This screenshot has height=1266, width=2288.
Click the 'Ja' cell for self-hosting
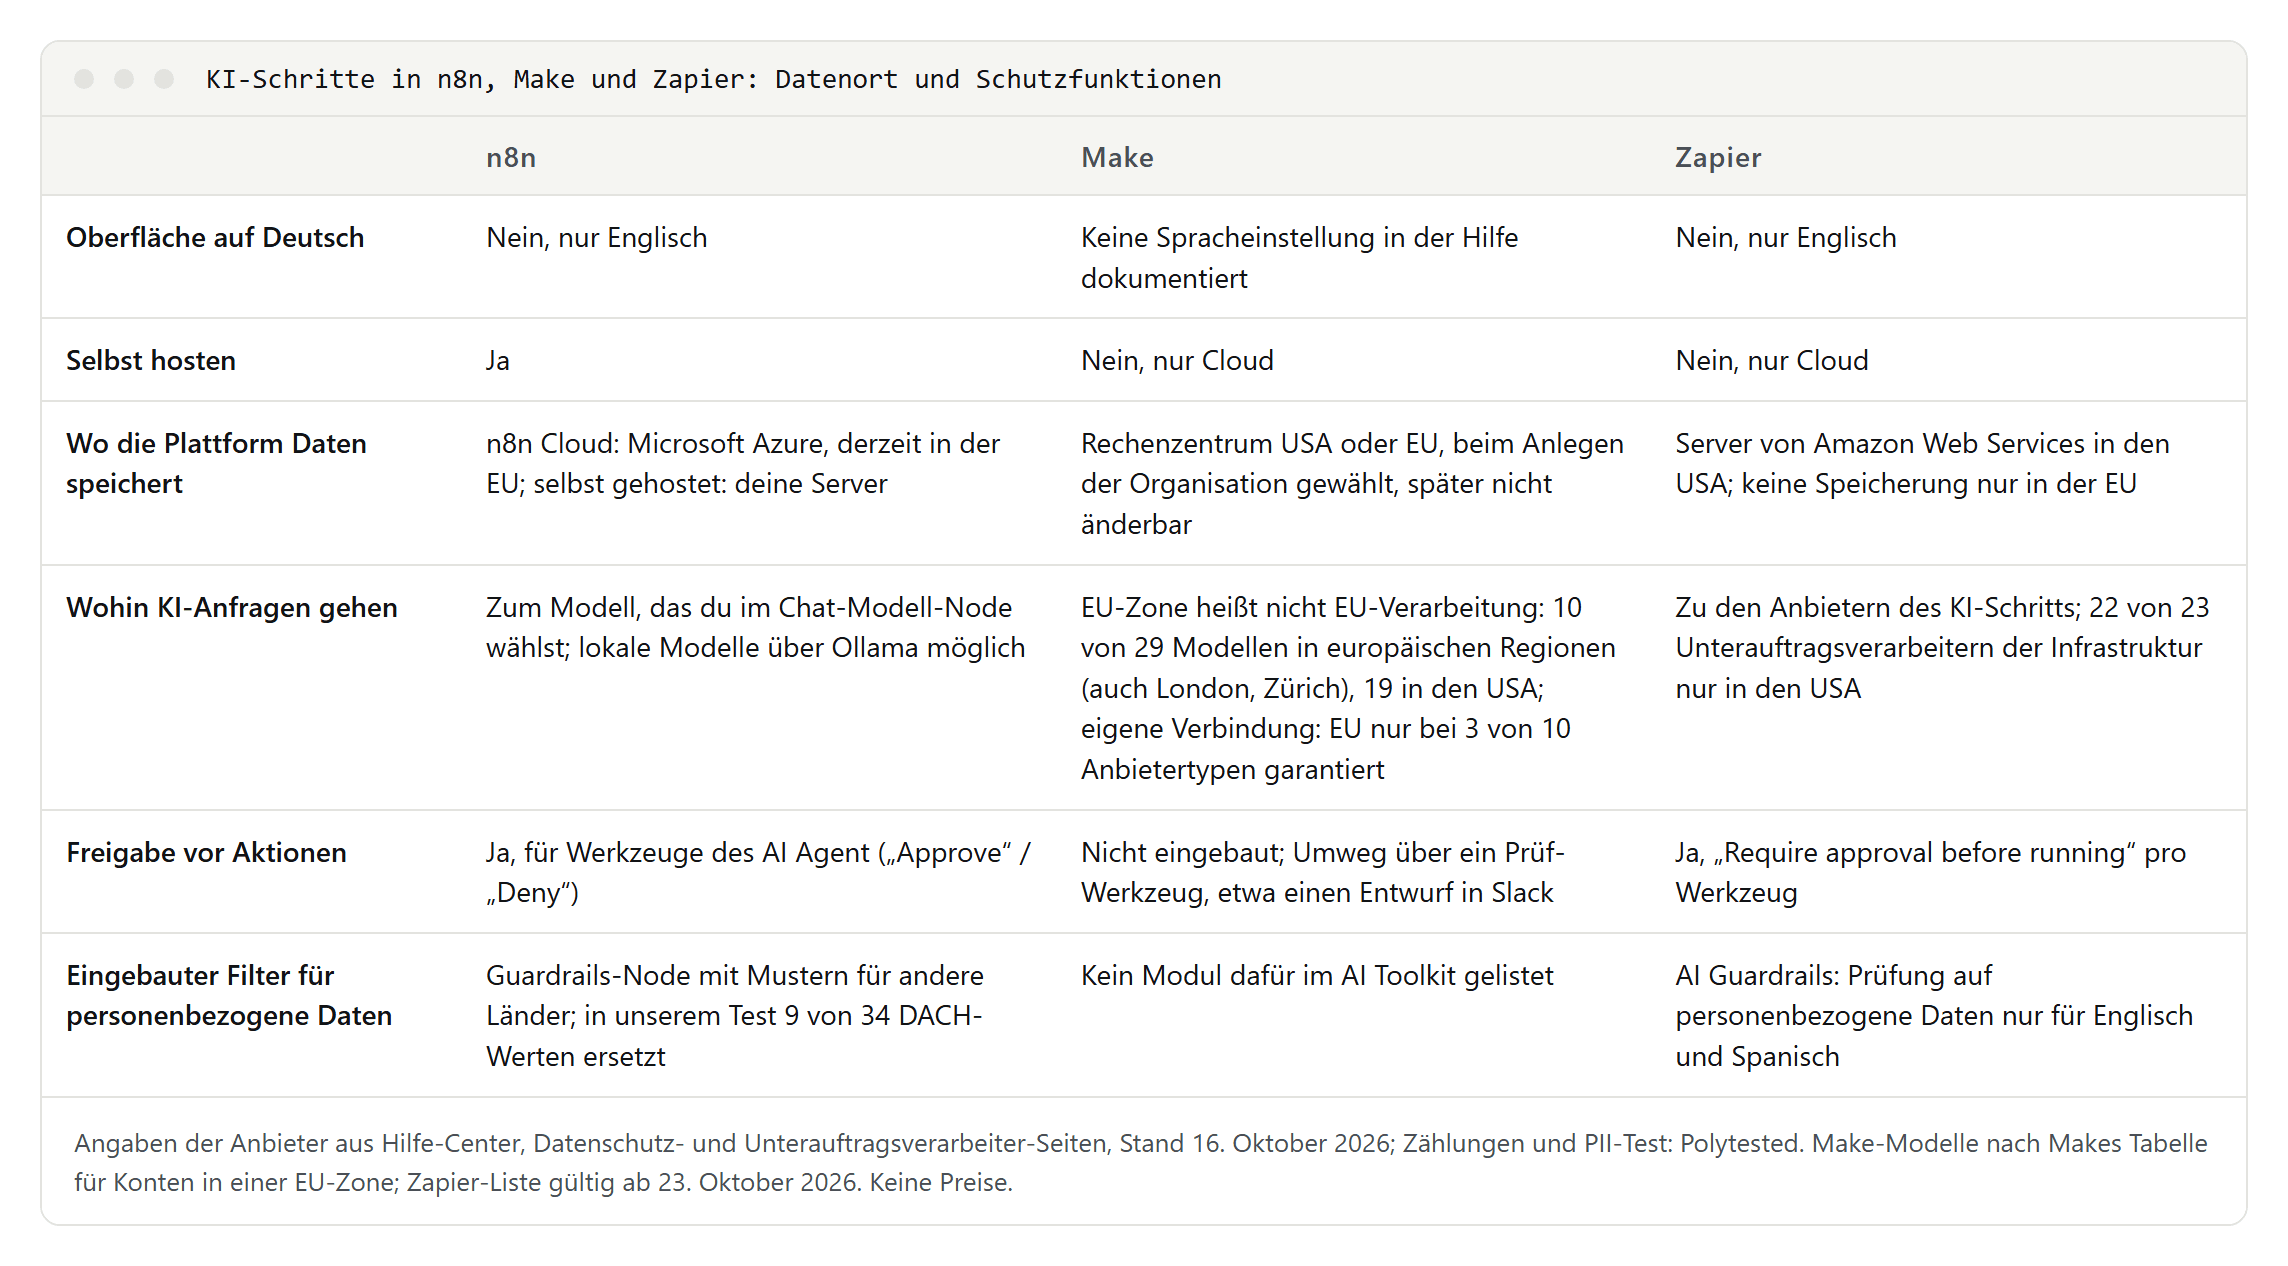[498, 360]
